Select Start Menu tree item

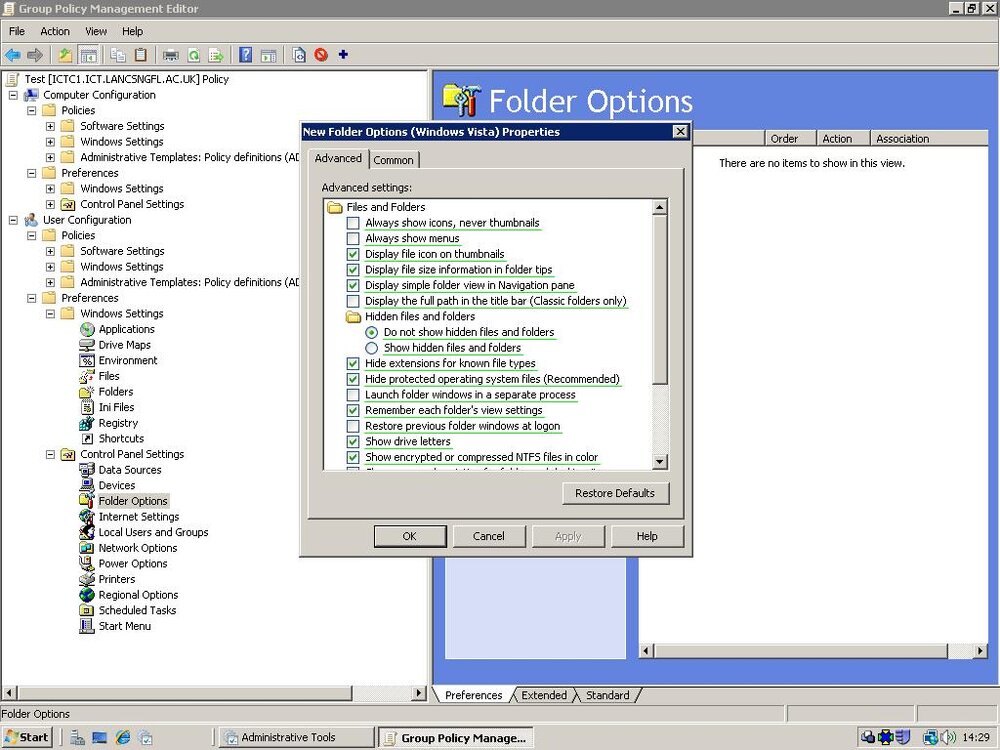(124, 626)
